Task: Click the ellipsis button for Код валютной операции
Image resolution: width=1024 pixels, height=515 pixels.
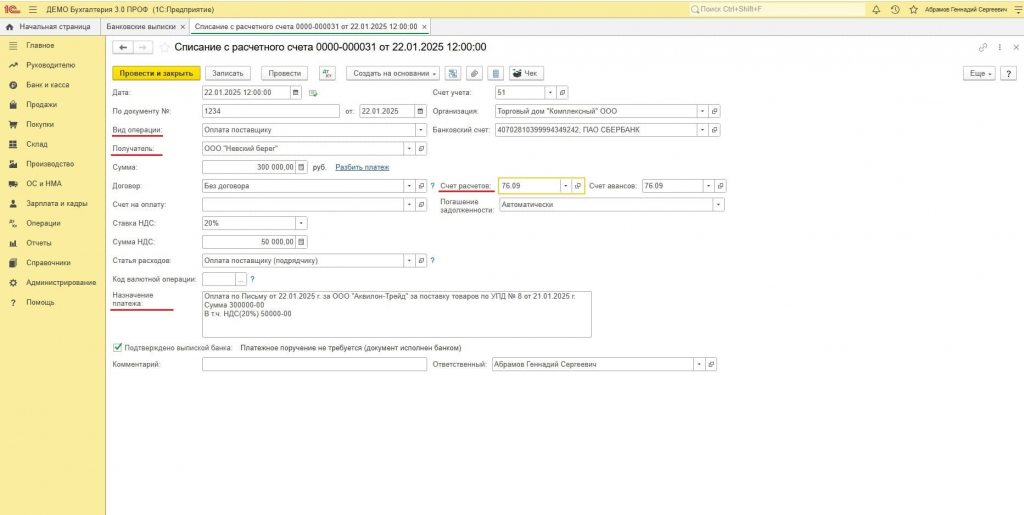Action: [x=241, y=279]
